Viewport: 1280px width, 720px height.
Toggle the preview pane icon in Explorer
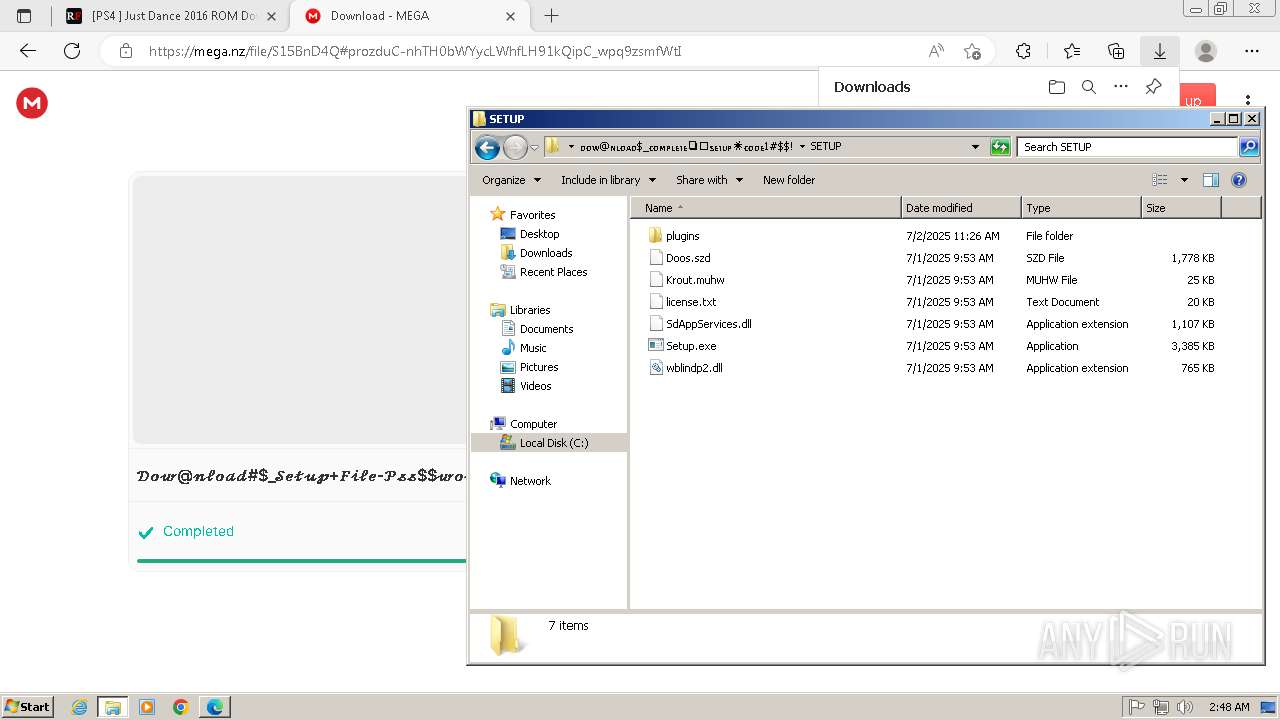pyautogui.click(x=1211, y=180)
